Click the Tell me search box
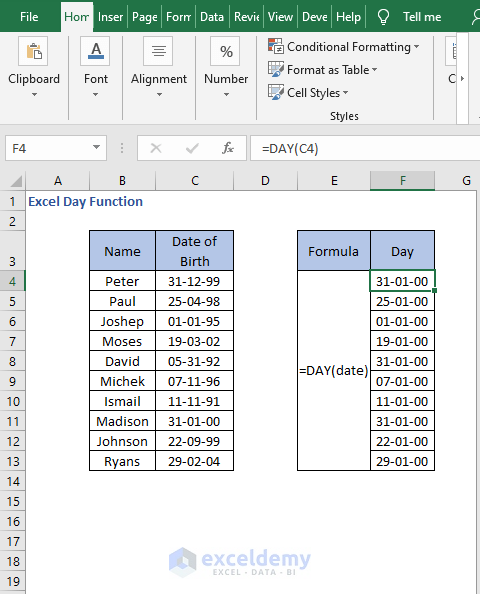This screenshot has height=594, width=480. tap(422, 17)
